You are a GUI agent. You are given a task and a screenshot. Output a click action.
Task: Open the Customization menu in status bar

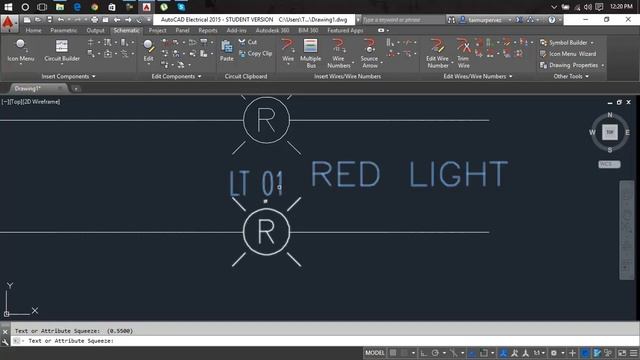(634, 353)
